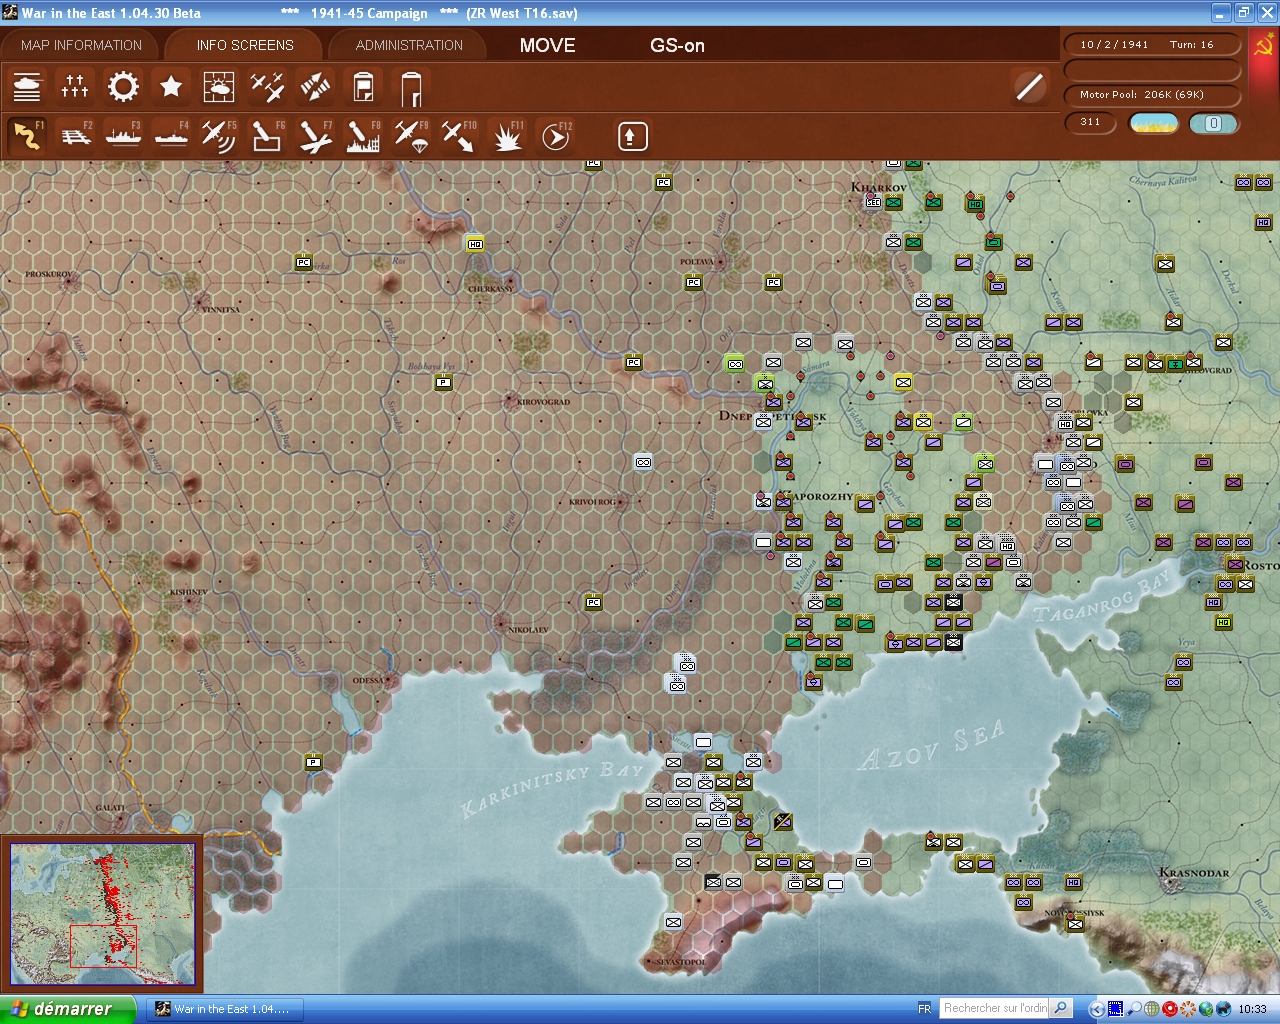
Task: Click the 311 value box
Action: [1092, 123]
